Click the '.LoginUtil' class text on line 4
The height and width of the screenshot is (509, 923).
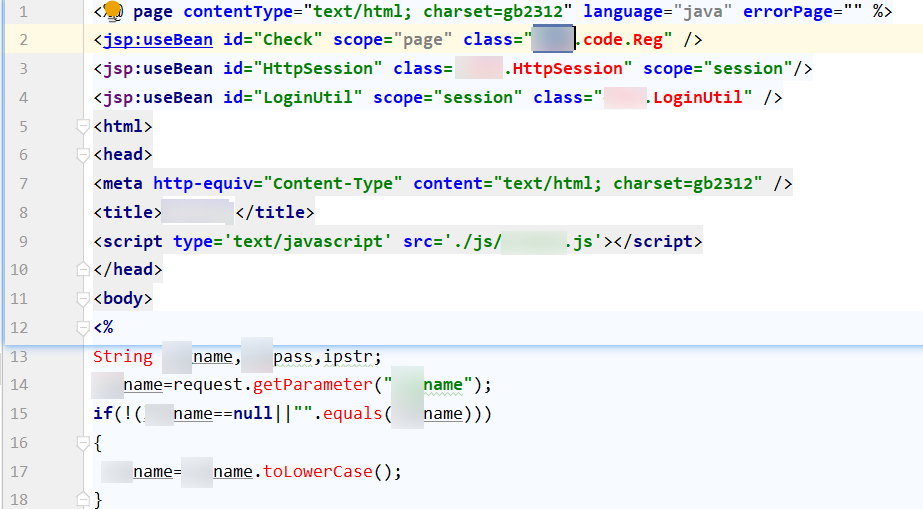pos(693,97)
